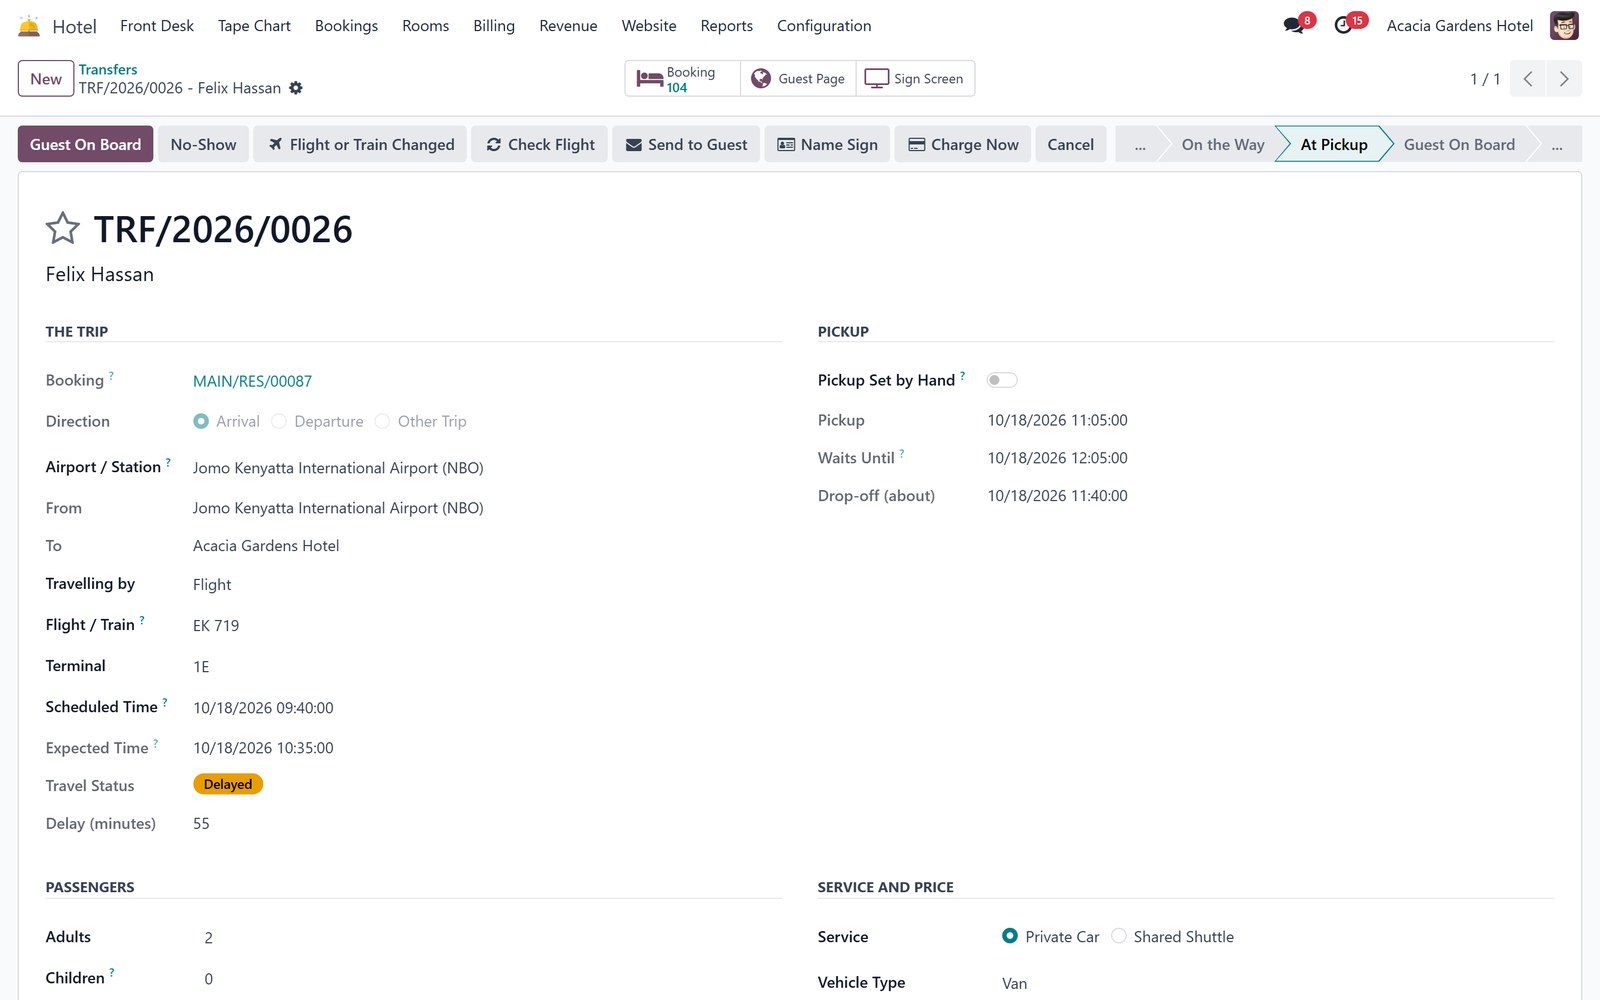Click Name Sign button
This screenshot has height=1000, width=1600.
coord(827,144)
